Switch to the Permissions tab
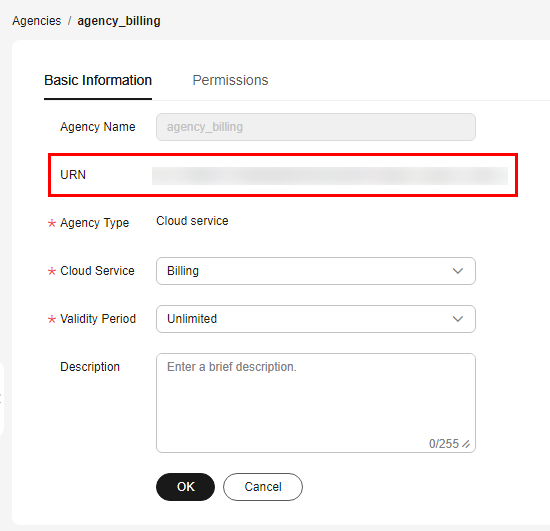This screenshot has height=531, width=550. [230, 80]
